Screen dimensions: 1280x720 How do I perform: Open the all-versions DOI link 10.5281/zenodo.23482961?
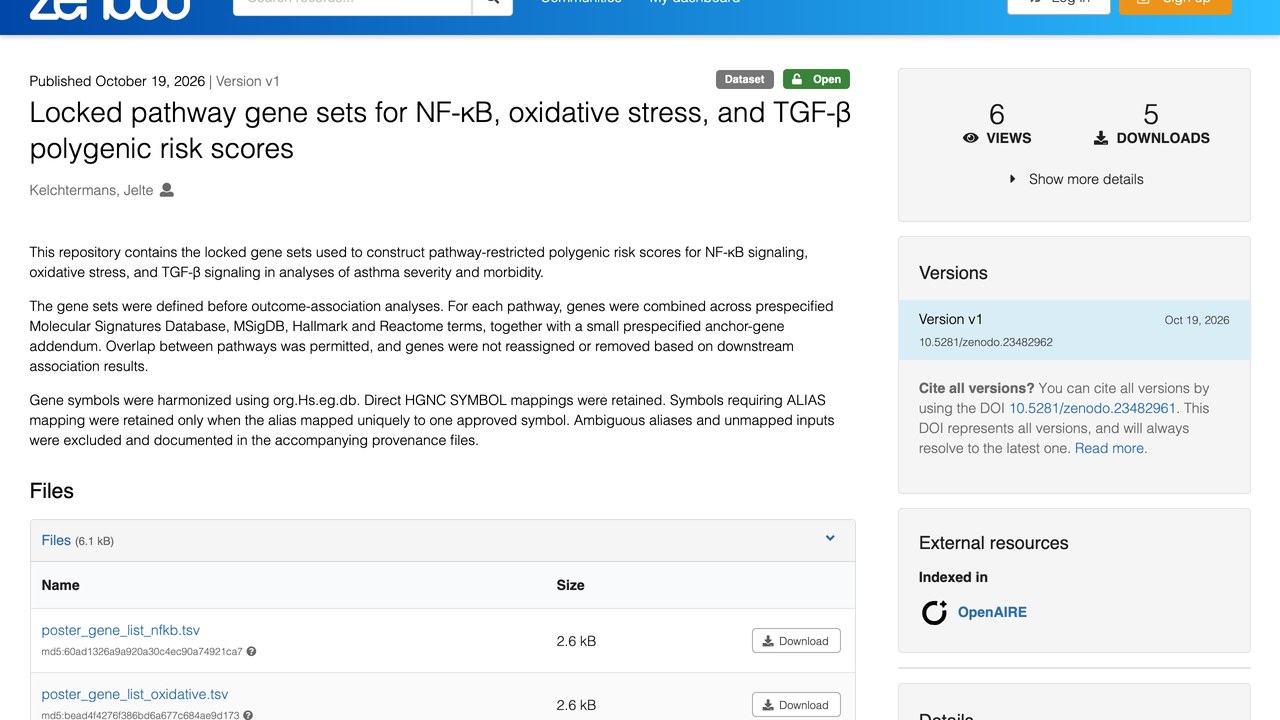pyautogui.click(x=1094, y=408)
